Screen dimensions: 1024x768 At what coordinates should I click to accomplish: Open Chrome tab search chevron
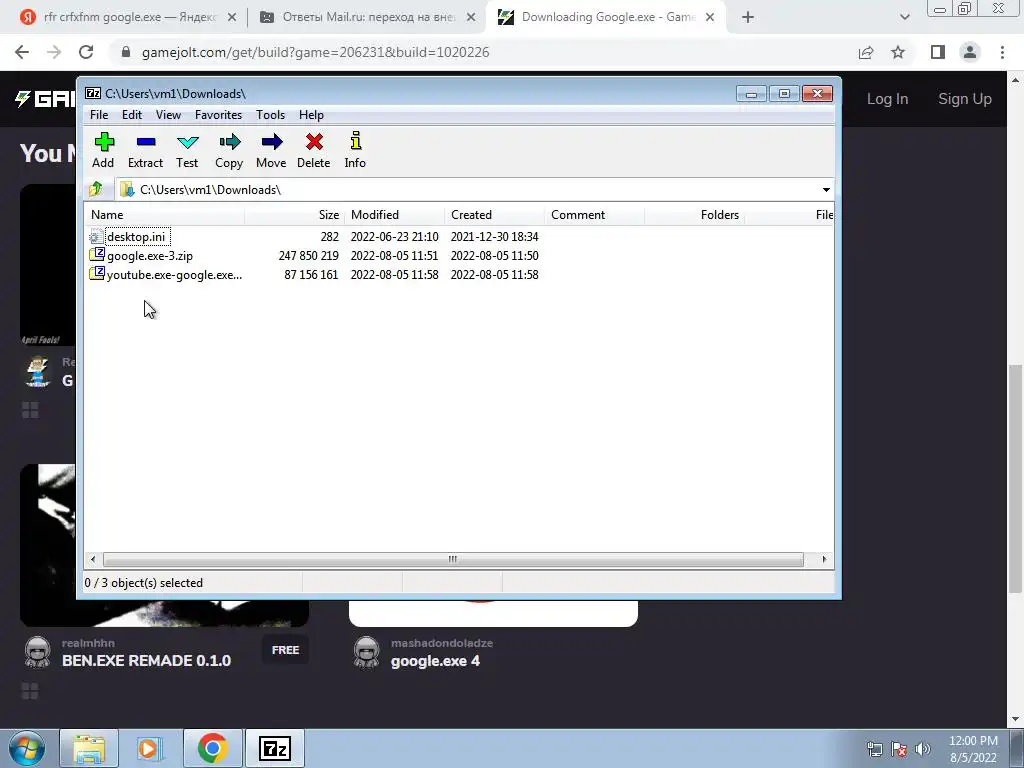(x=904, y=18)
